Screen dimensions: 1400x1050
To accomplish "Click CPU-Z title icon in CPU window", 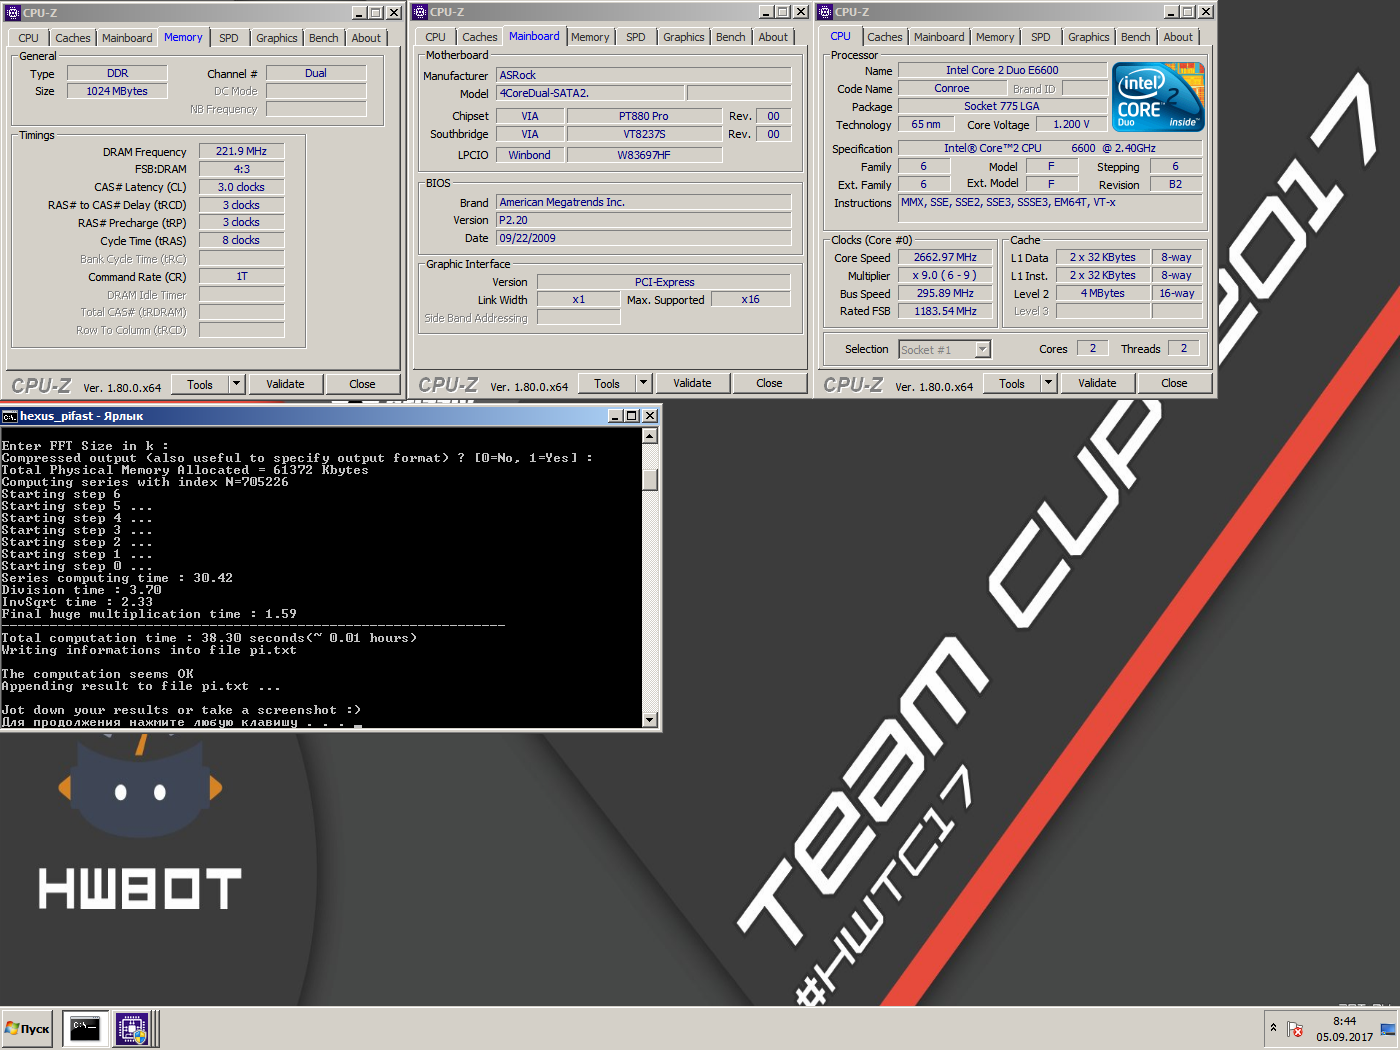I will click(825, 12).
